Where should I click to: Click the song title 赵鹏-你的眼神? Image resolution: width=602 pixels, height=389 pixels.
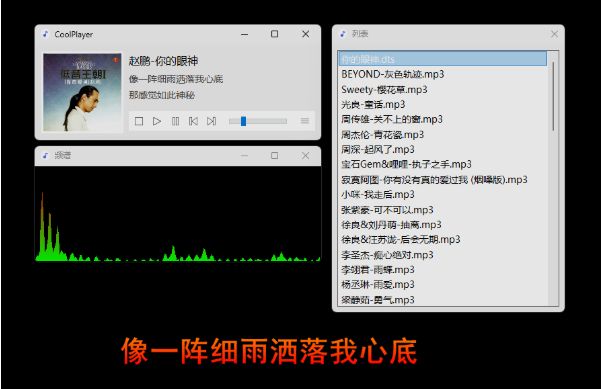coord(164,61)
